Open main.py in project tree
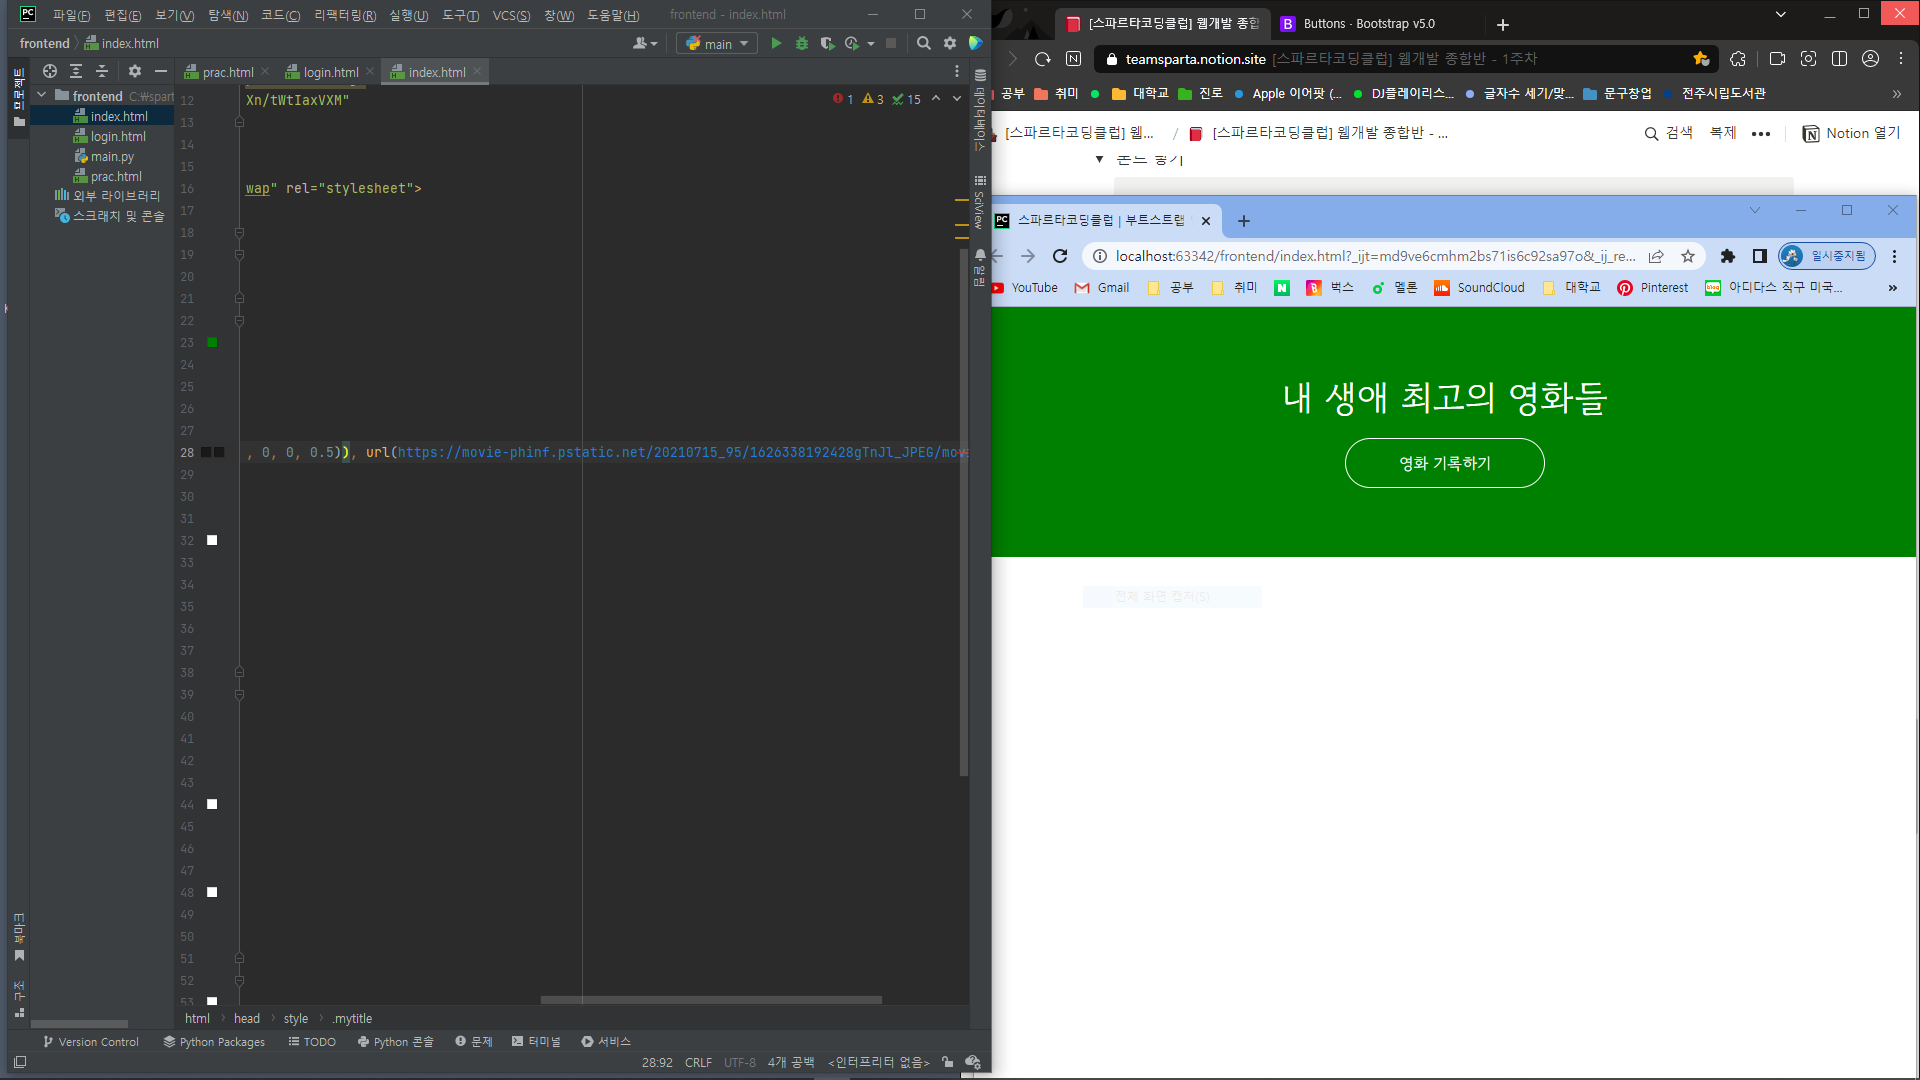Screen dimensions: 1920x1080 (112, 156)
